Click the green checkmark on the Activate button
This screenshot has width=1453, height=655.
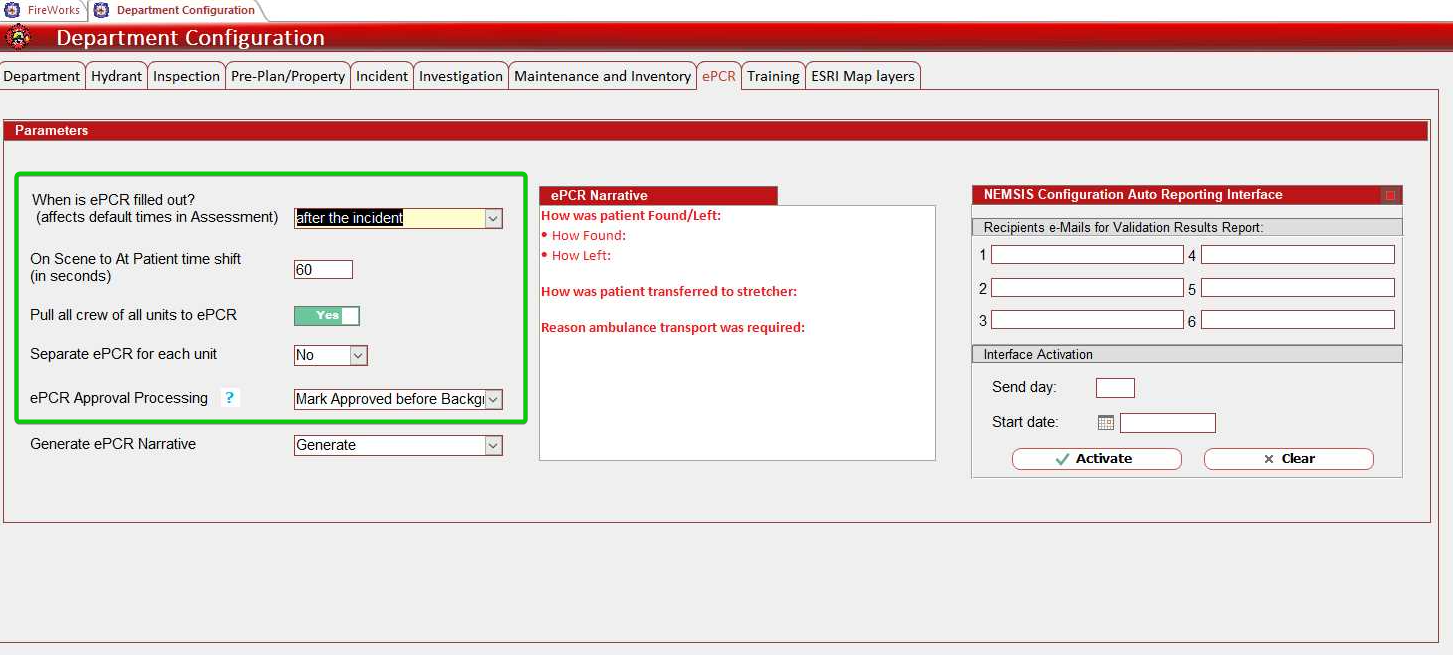[x=1065, y=459]
